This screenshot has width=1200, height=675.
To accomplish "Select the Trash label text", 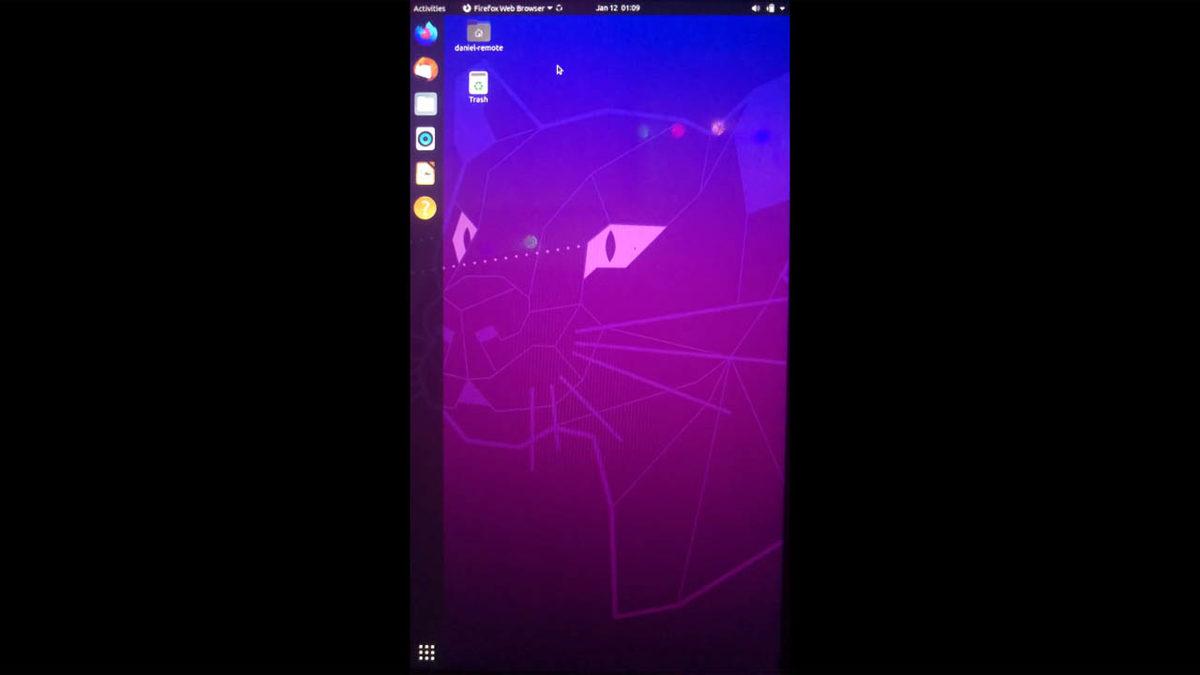I will [x=477, y=99].
